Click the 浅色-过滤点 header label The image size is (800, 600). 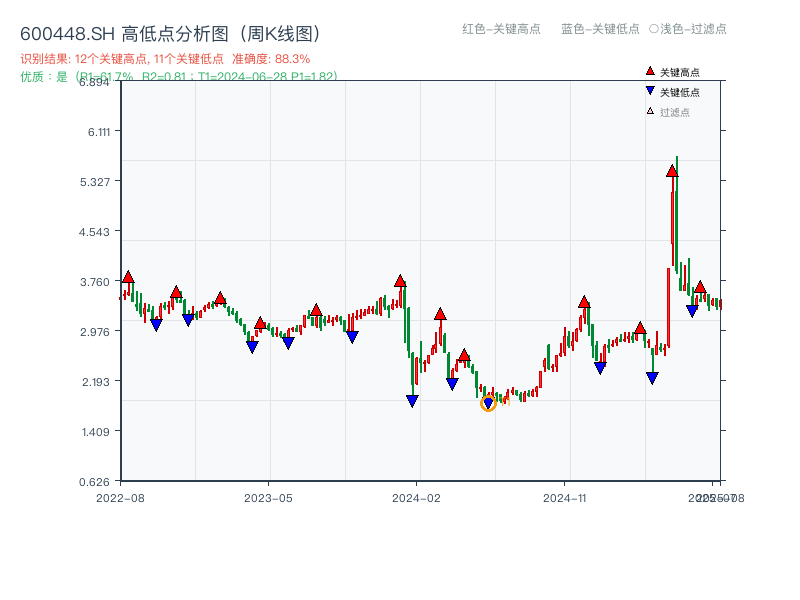point(688,29)
